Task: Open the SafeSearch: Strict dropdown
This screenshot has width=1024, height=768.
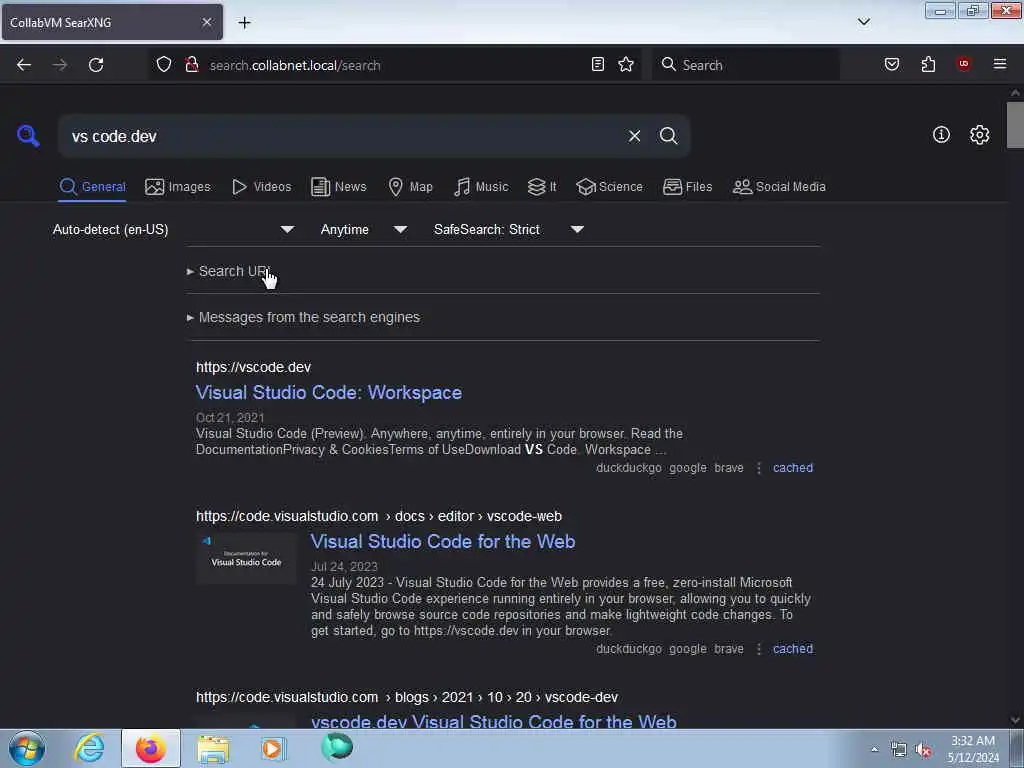Action: click(x=509, y=229)
